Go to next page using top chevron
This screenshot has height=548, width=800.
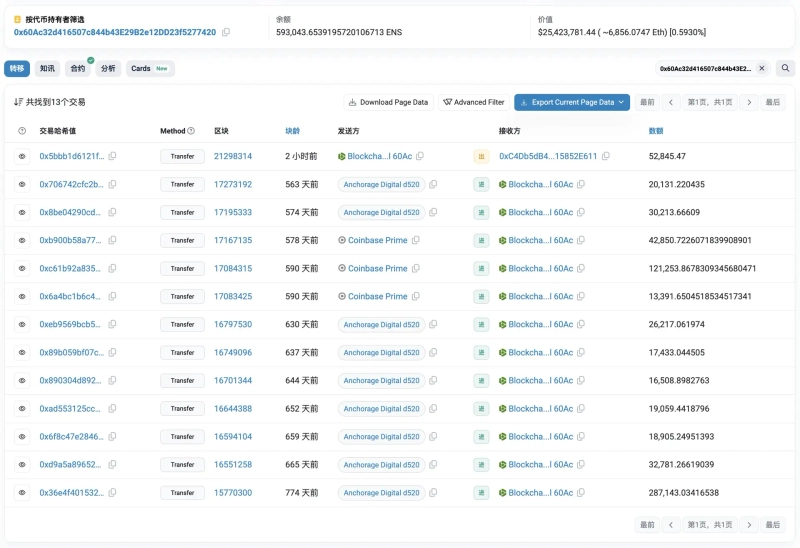click(748, 102)
